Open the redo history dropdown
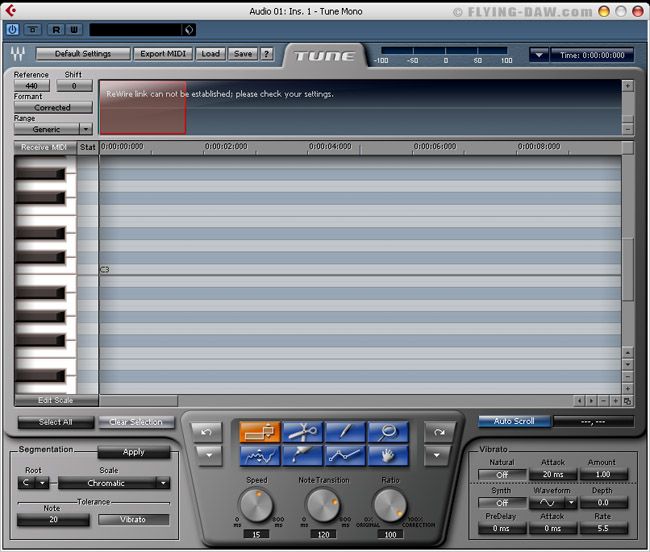Screen dimensions: 650x552 tap(437, 455)
